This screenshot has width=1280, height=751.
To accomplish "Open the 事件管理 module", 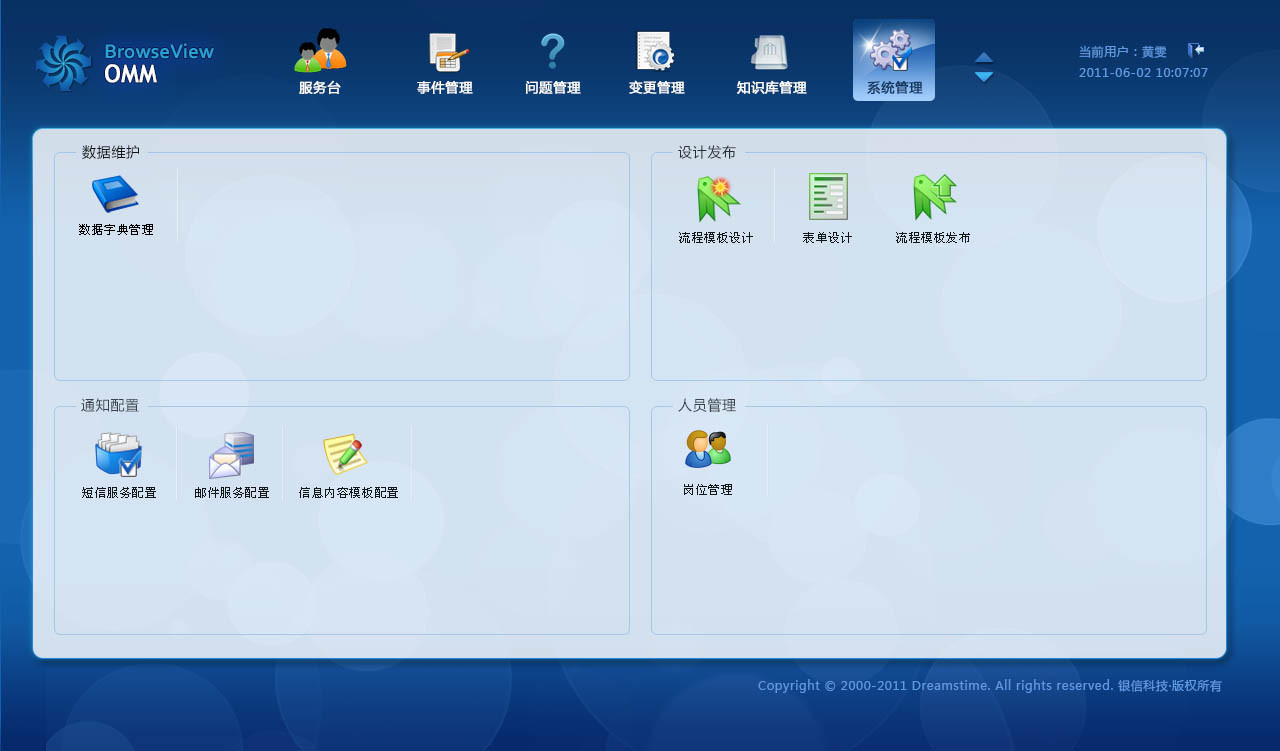I will [443, 60].
